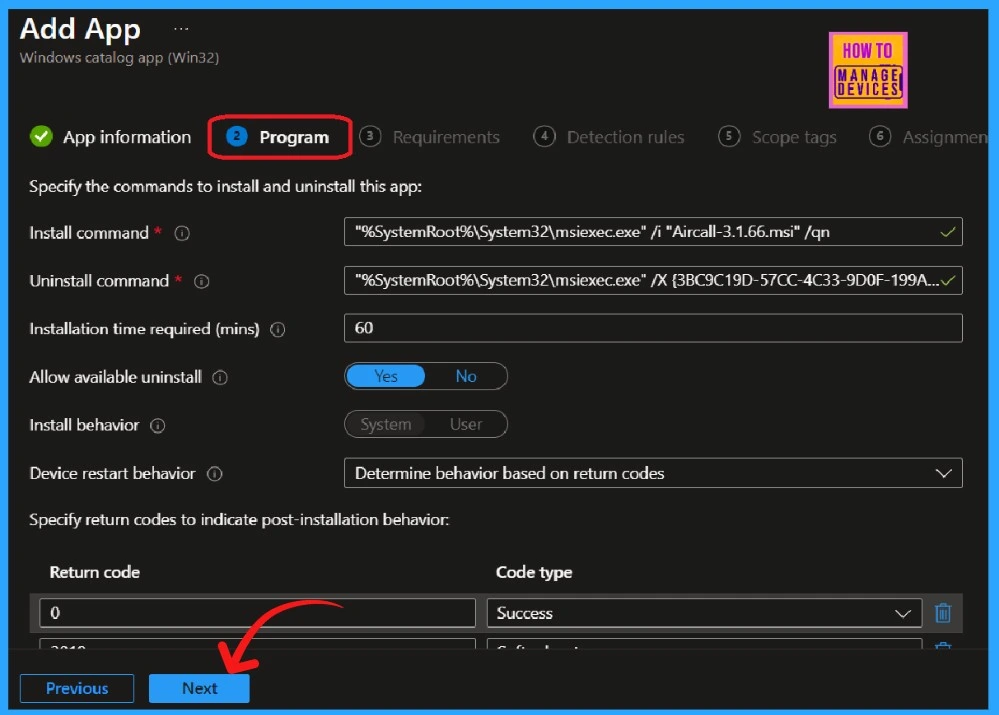
Task: Click the Add App title
Action: pos(80,29)
